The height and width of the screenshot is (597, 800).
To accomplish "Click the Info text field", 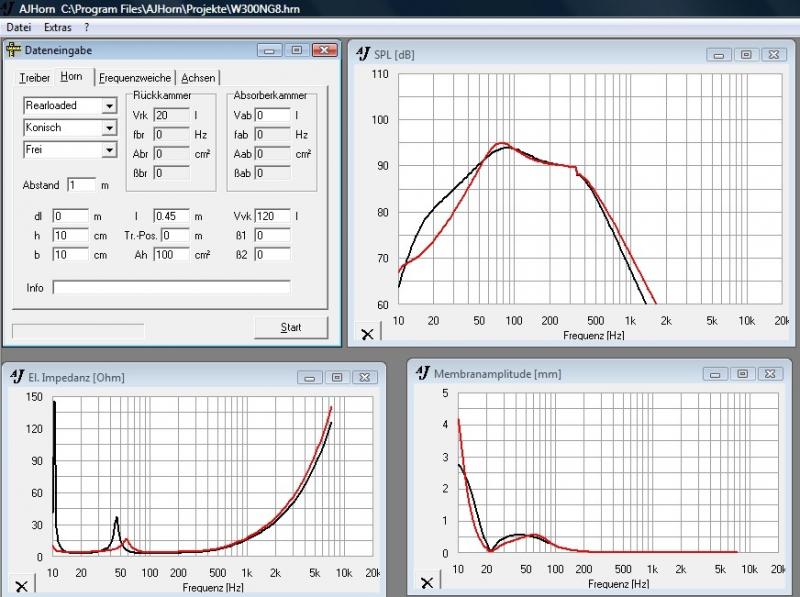I will 171,287.
